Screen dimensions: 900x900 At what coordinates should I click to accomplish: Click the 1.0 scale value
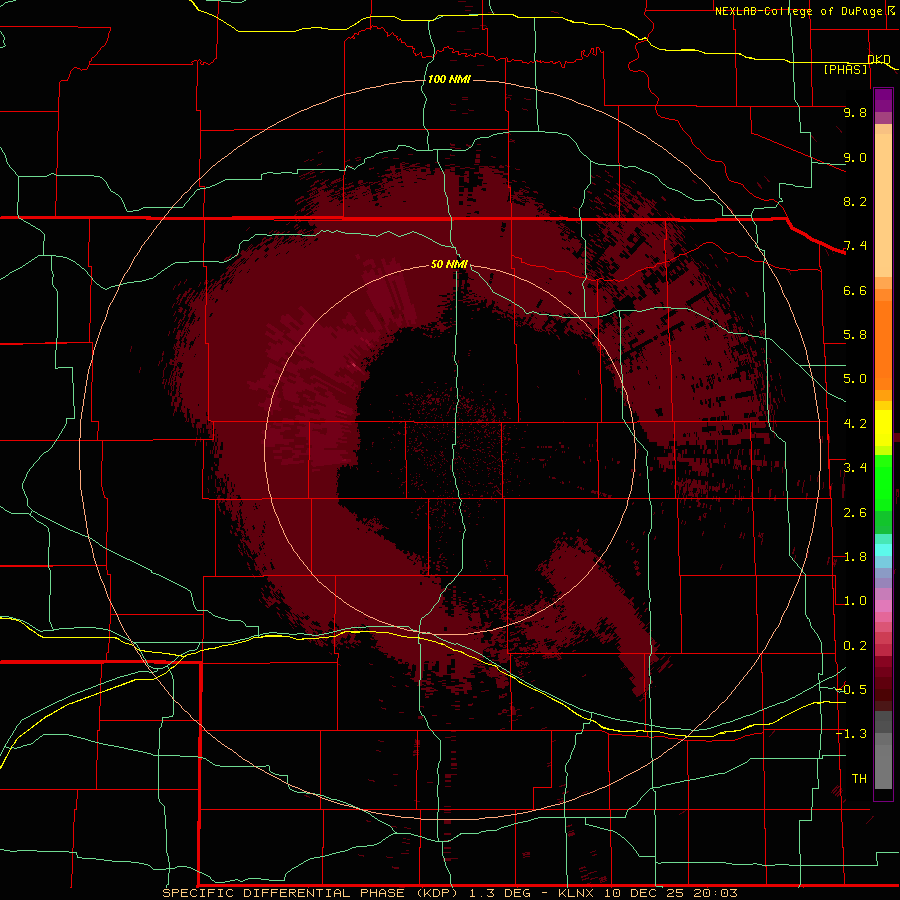[855, 601]
